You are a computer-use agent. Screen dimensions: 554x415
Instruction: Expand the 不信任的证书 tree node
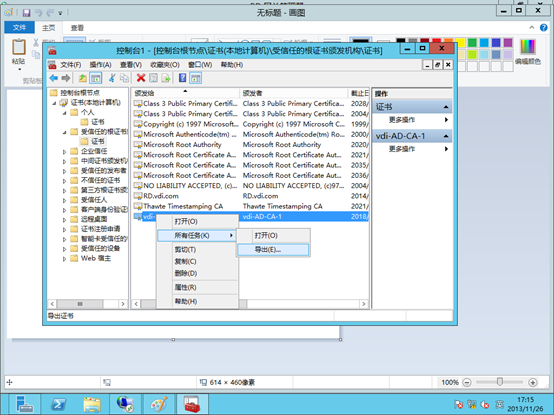coord(64,181)
